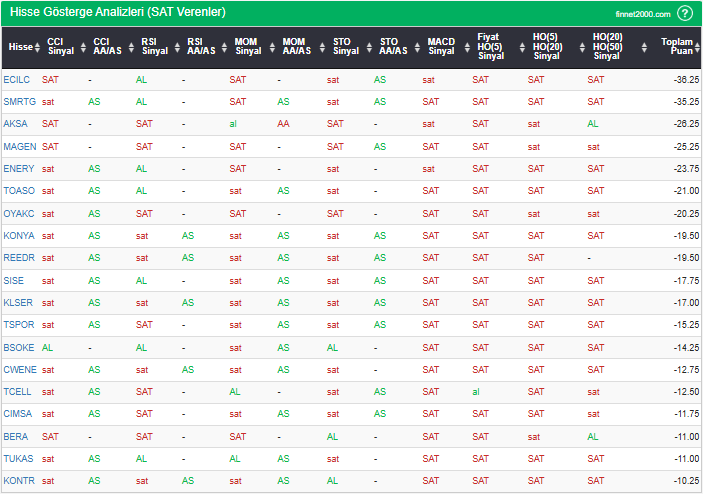
Task: Sort by HO(5) HO(20) Sinyal arrows
Action: pos(582,47)
